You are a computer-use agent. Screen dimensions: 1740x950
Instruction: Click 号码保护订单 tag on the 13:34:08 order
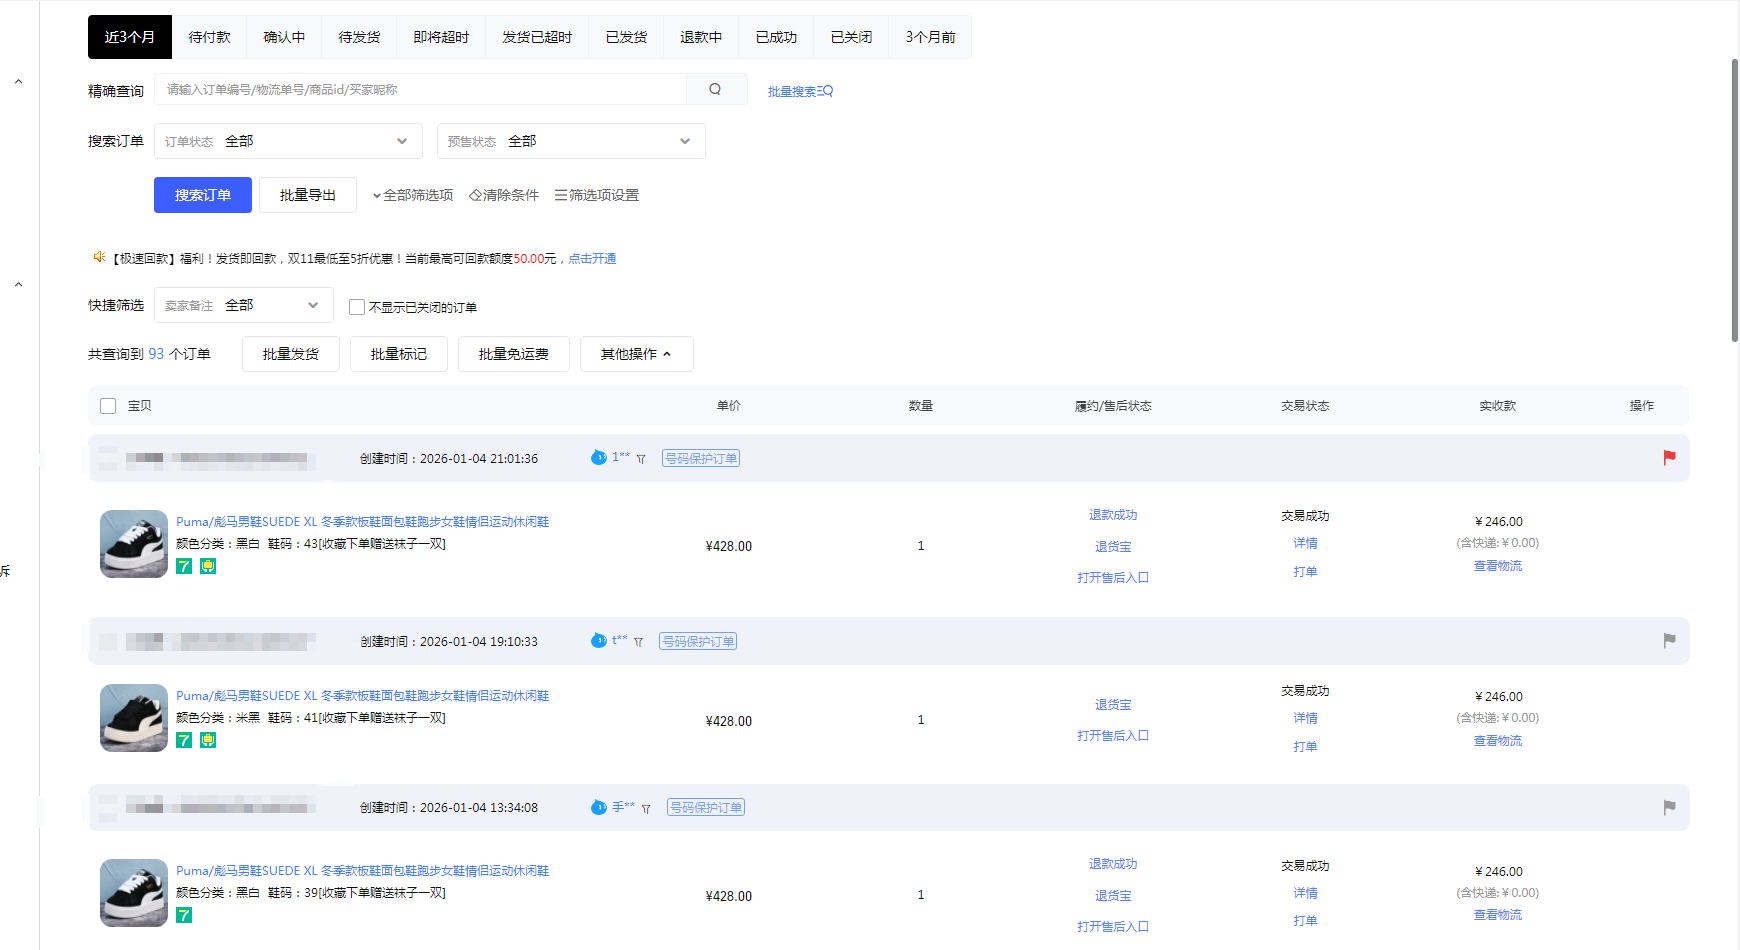point(706,807)
